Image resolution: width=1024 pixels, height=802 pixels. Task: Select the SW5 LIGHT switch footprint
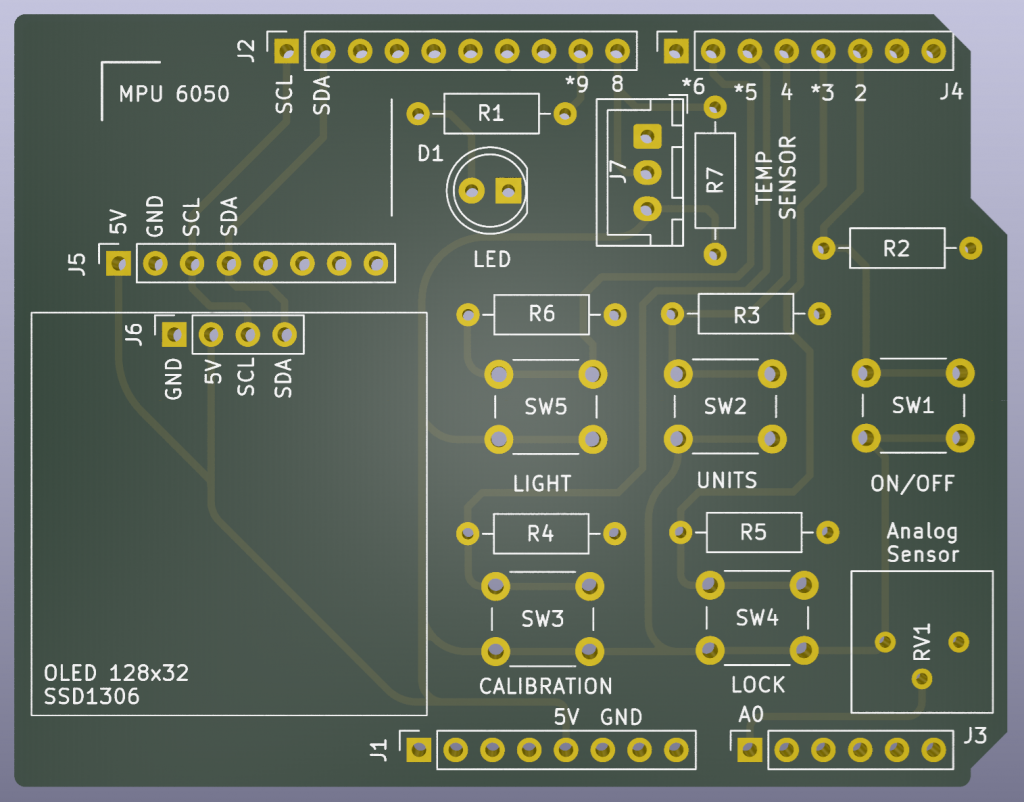(545, 407)
